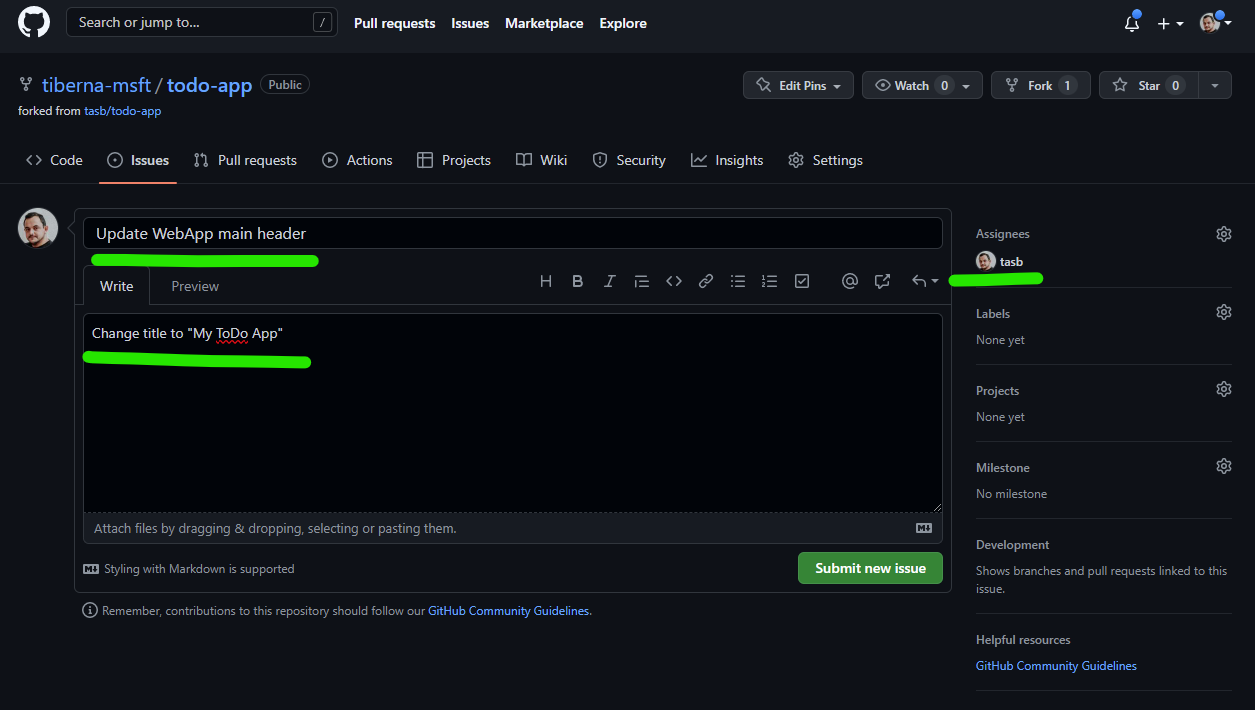Open notifications bell in the header
The image size is (1255, 710).
[x=1132, y=24]
